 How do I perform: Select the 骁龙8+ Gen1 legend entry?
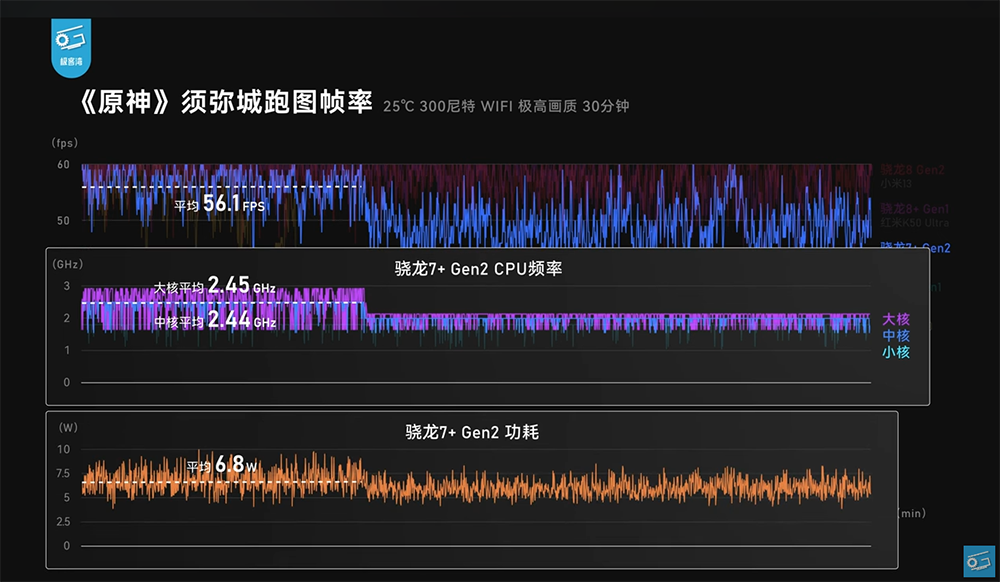pos(914,209)
